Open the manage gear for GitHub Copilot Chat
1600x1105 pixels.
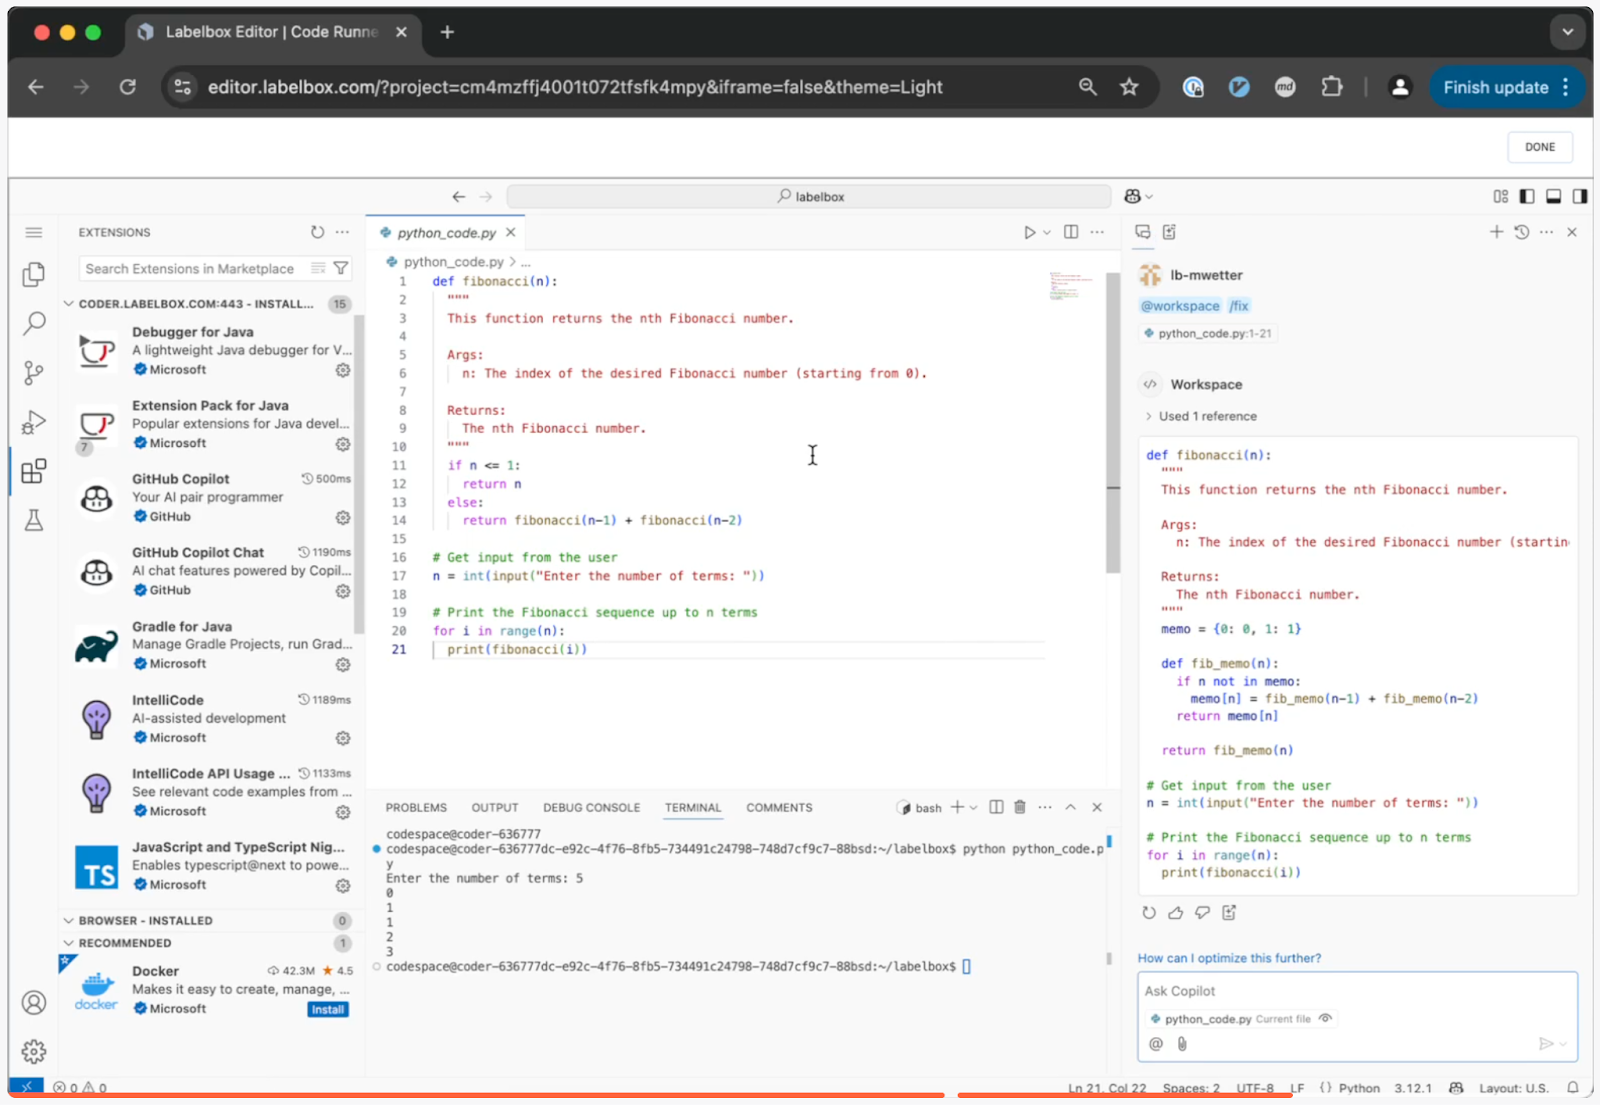click(343, 591)
